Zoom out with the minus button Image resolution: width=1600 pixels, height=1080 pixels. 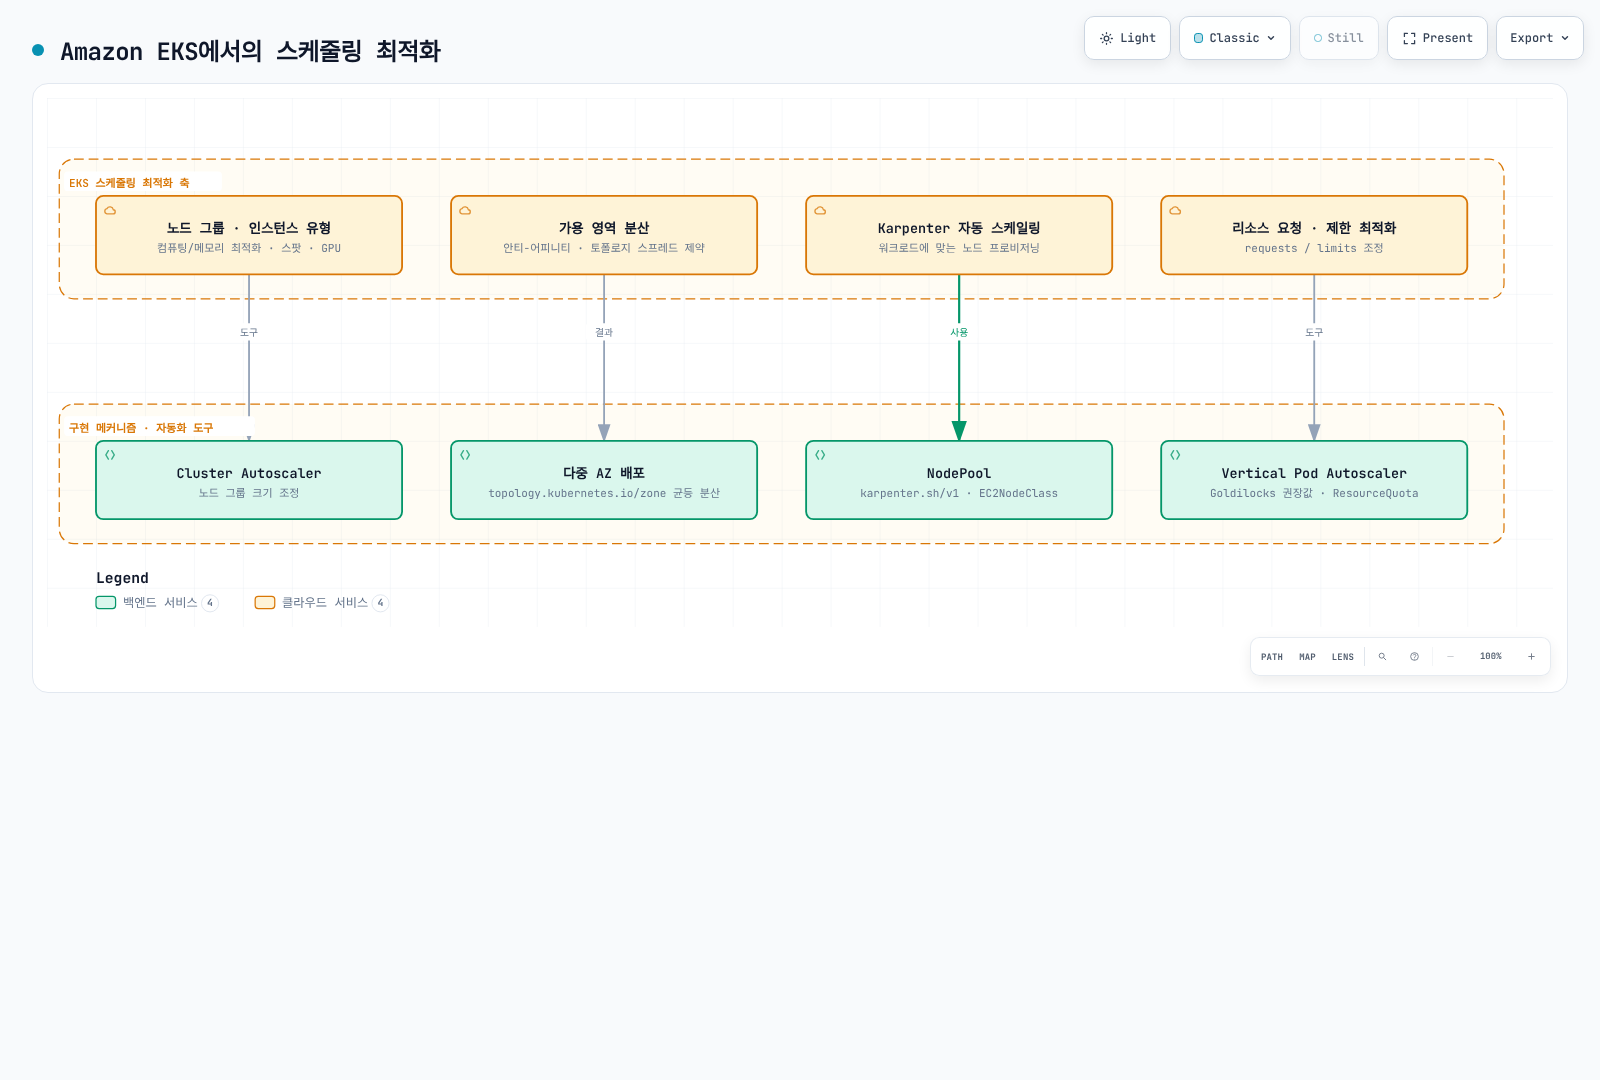pos(1450,657)
